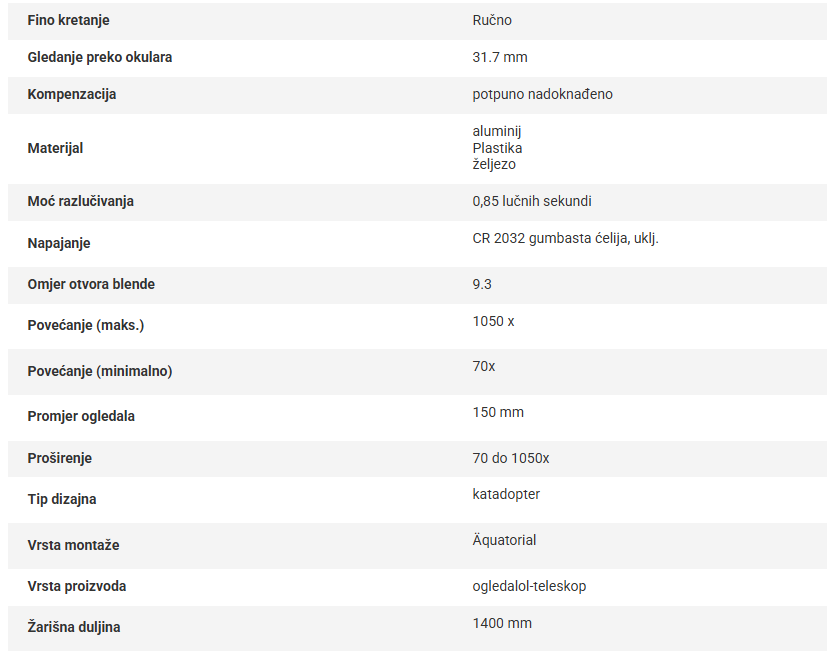Click the 'Moć razlučivanja' label
The height and width of the screenshot is (658, 827).
[x=80, y=201]
